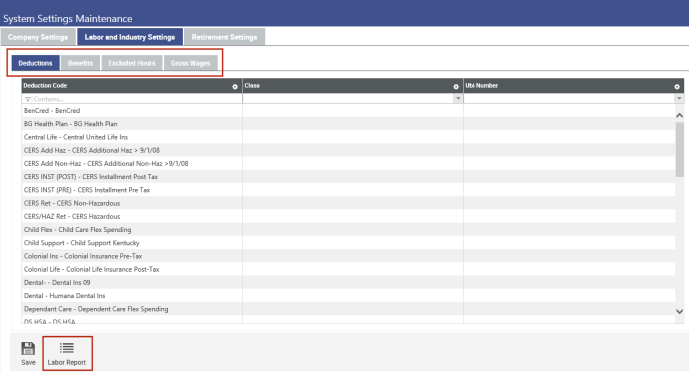Open Class column settings gear

pyautogui.click(x=456, y=87)
